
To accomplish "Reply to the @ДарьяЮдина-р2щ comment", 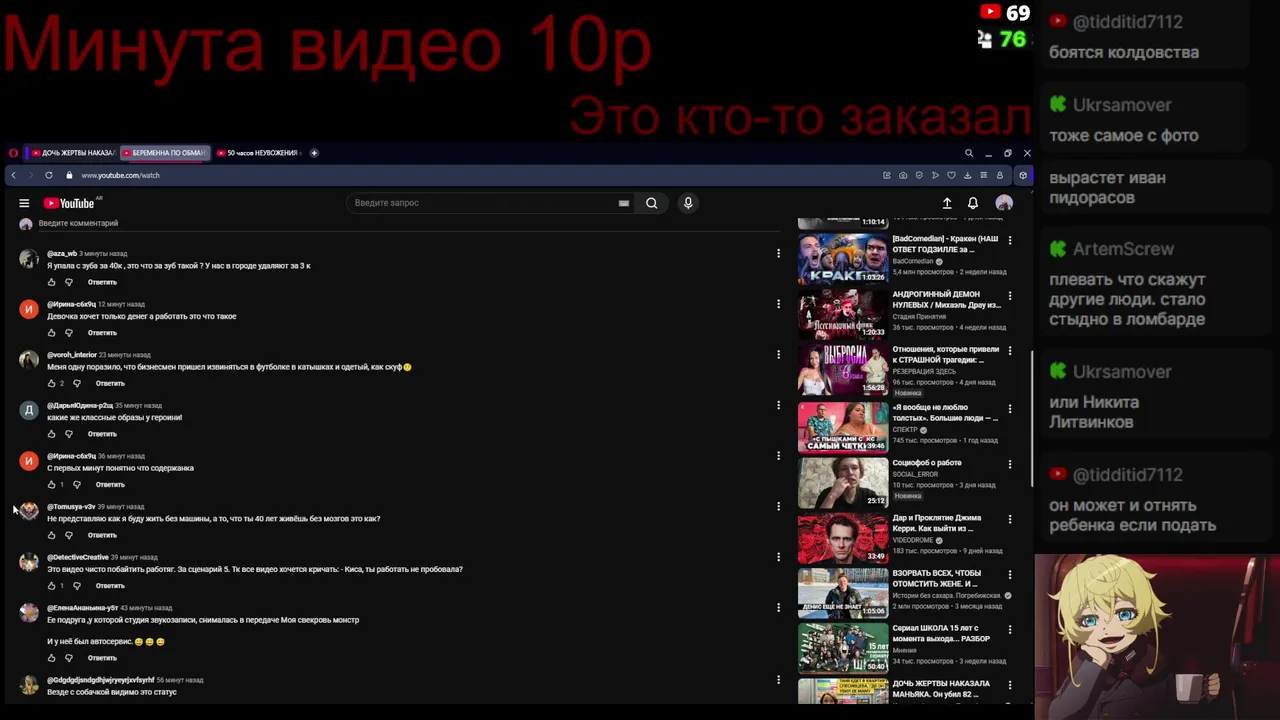I will pos(102,434).
